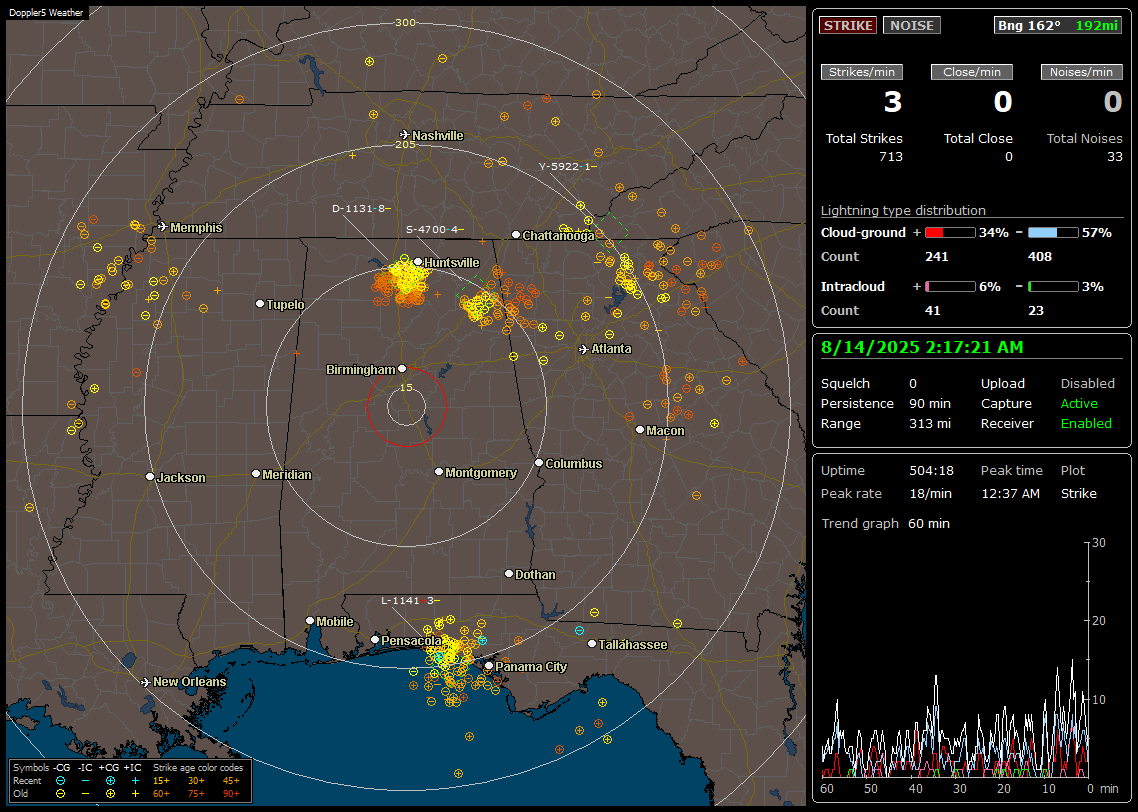
Task: Click the Jackson city marker
Action: tap(150, 477)
